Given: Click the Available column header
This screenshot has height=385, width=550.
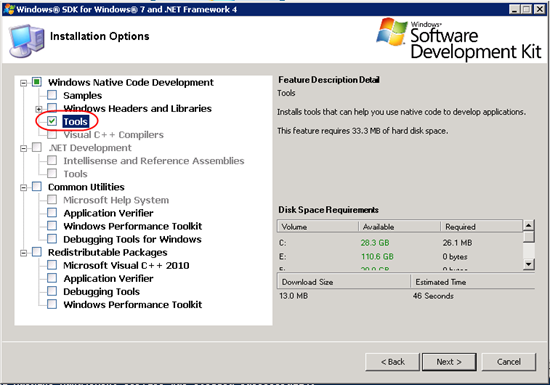Looking at the screenshot, I should click(399, 227).
